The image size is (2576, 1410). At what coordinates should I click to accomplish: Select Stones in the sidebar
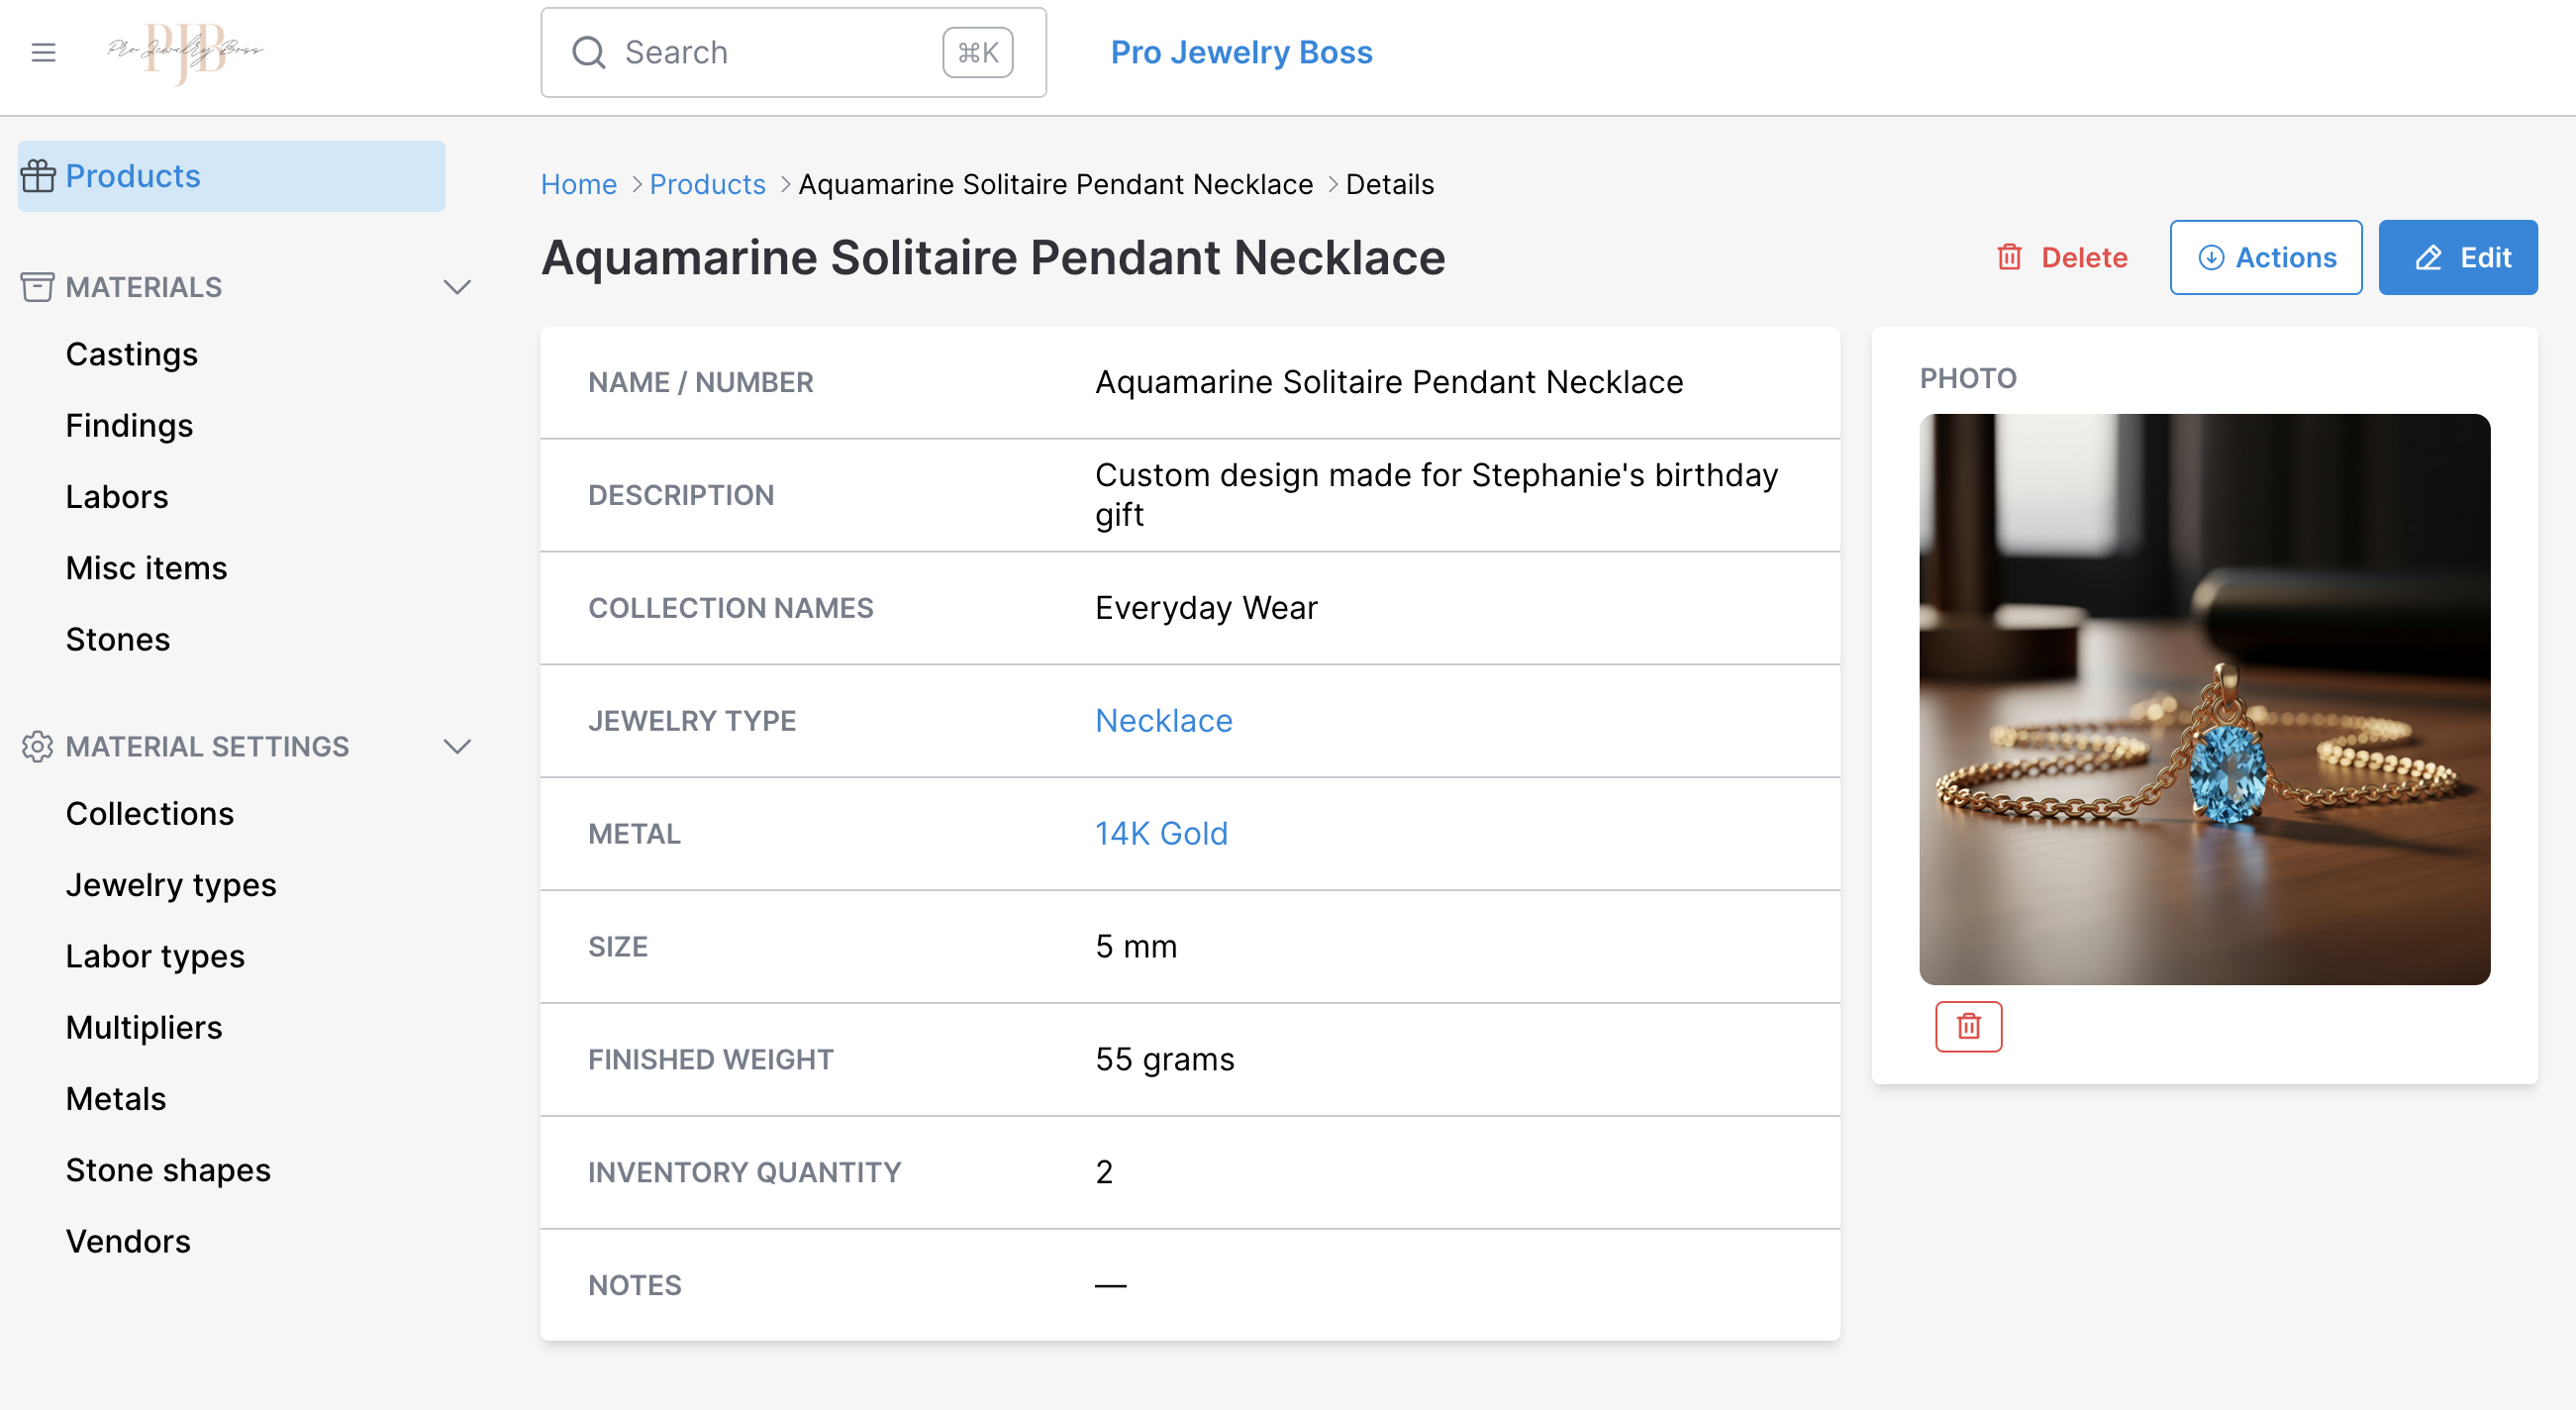pos(117,639)
